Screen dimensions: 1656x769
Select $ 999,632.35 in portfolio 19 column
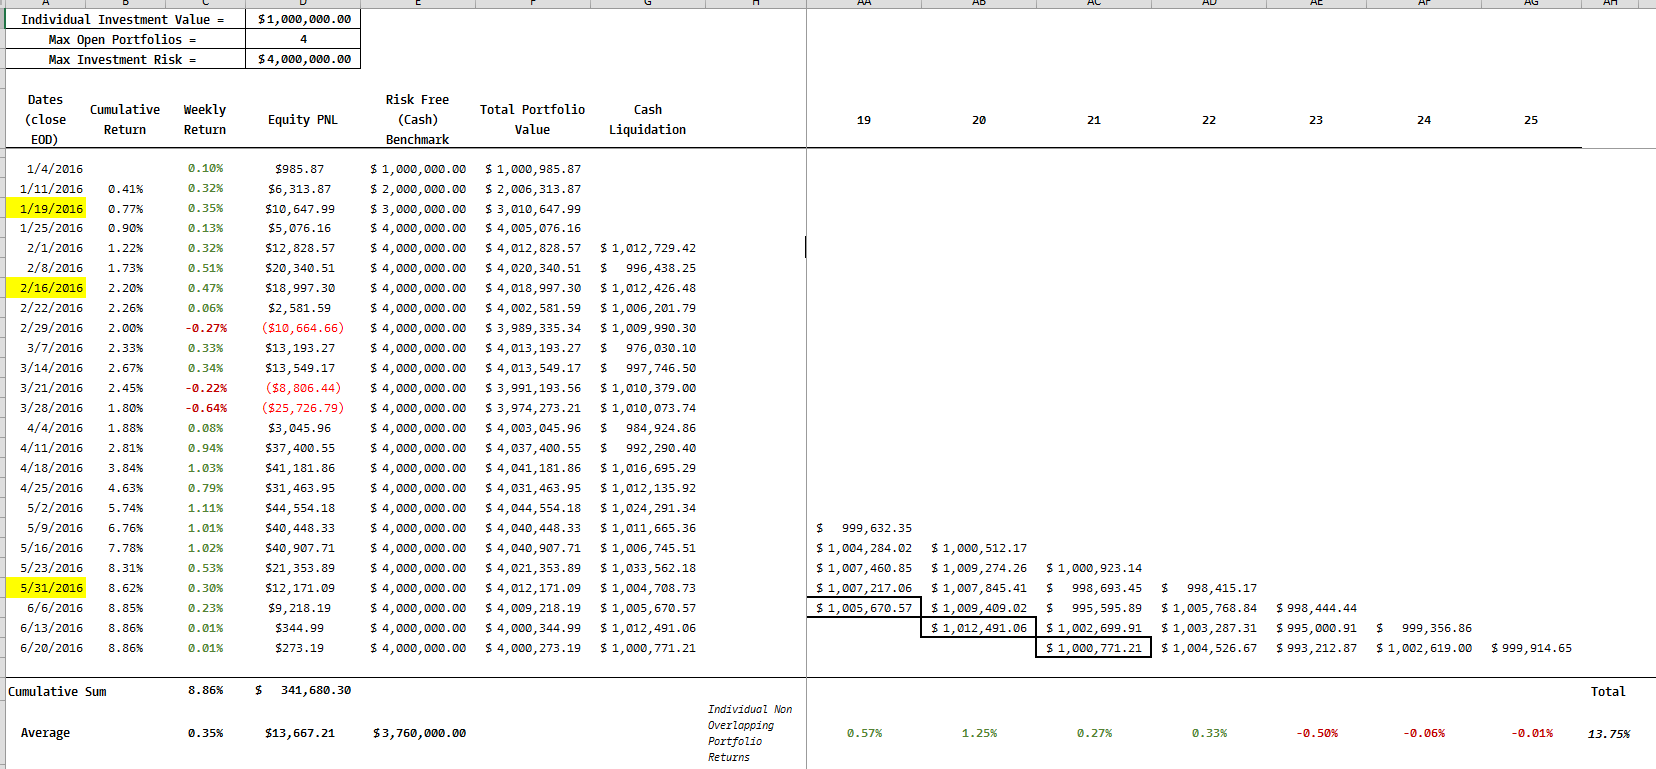click(x=864, y=528)
